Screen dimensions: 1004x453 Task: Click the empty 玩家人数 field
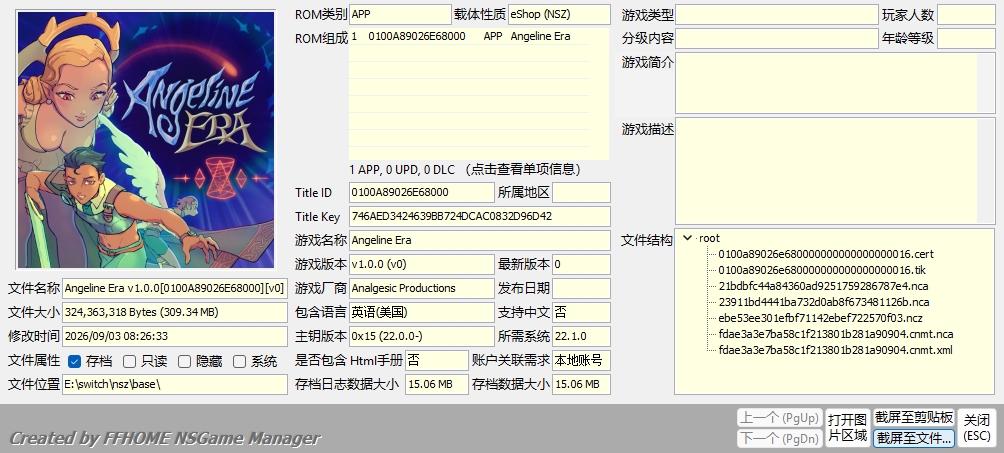(966, 15)
